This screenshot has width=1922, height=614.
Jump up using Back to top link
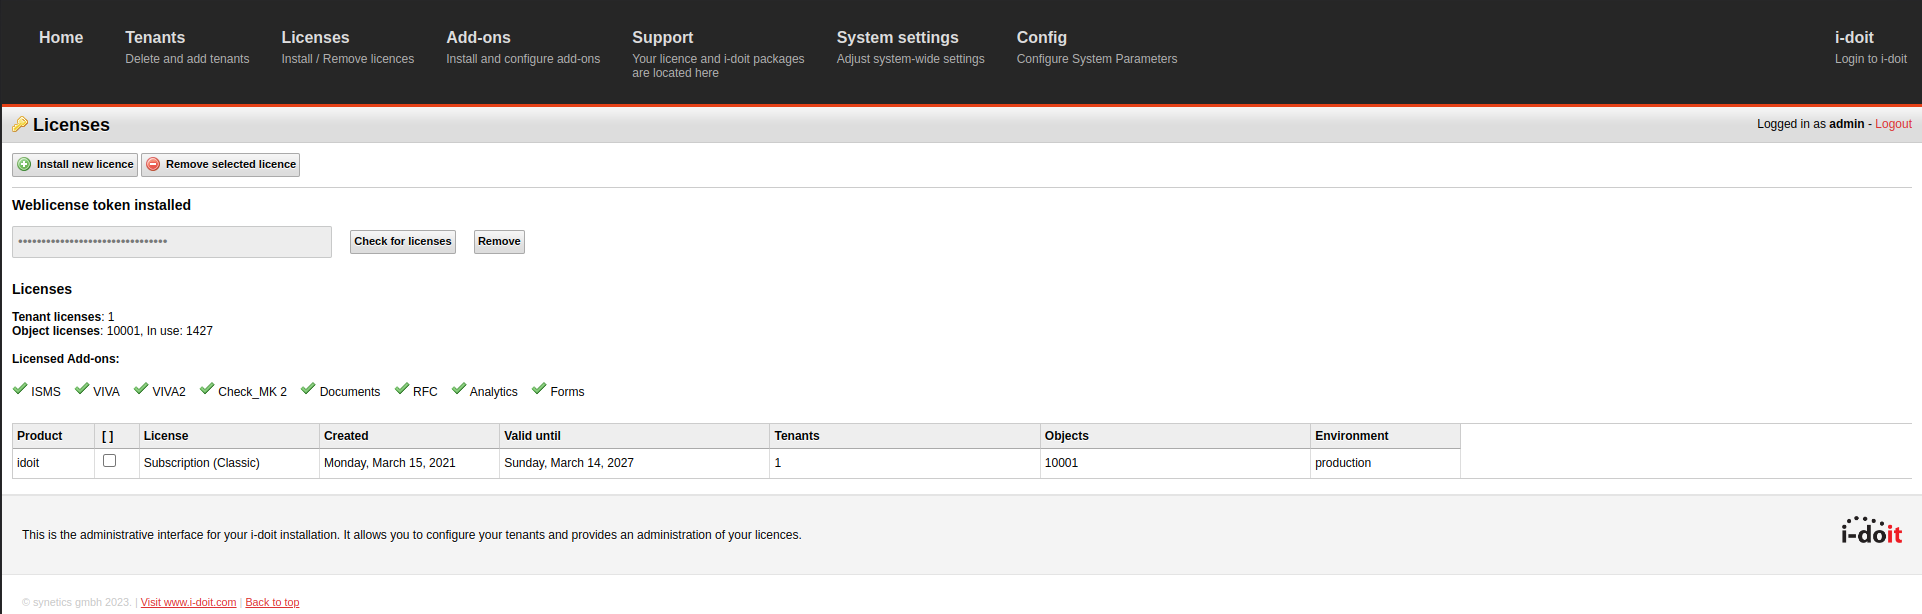point(272,602)
